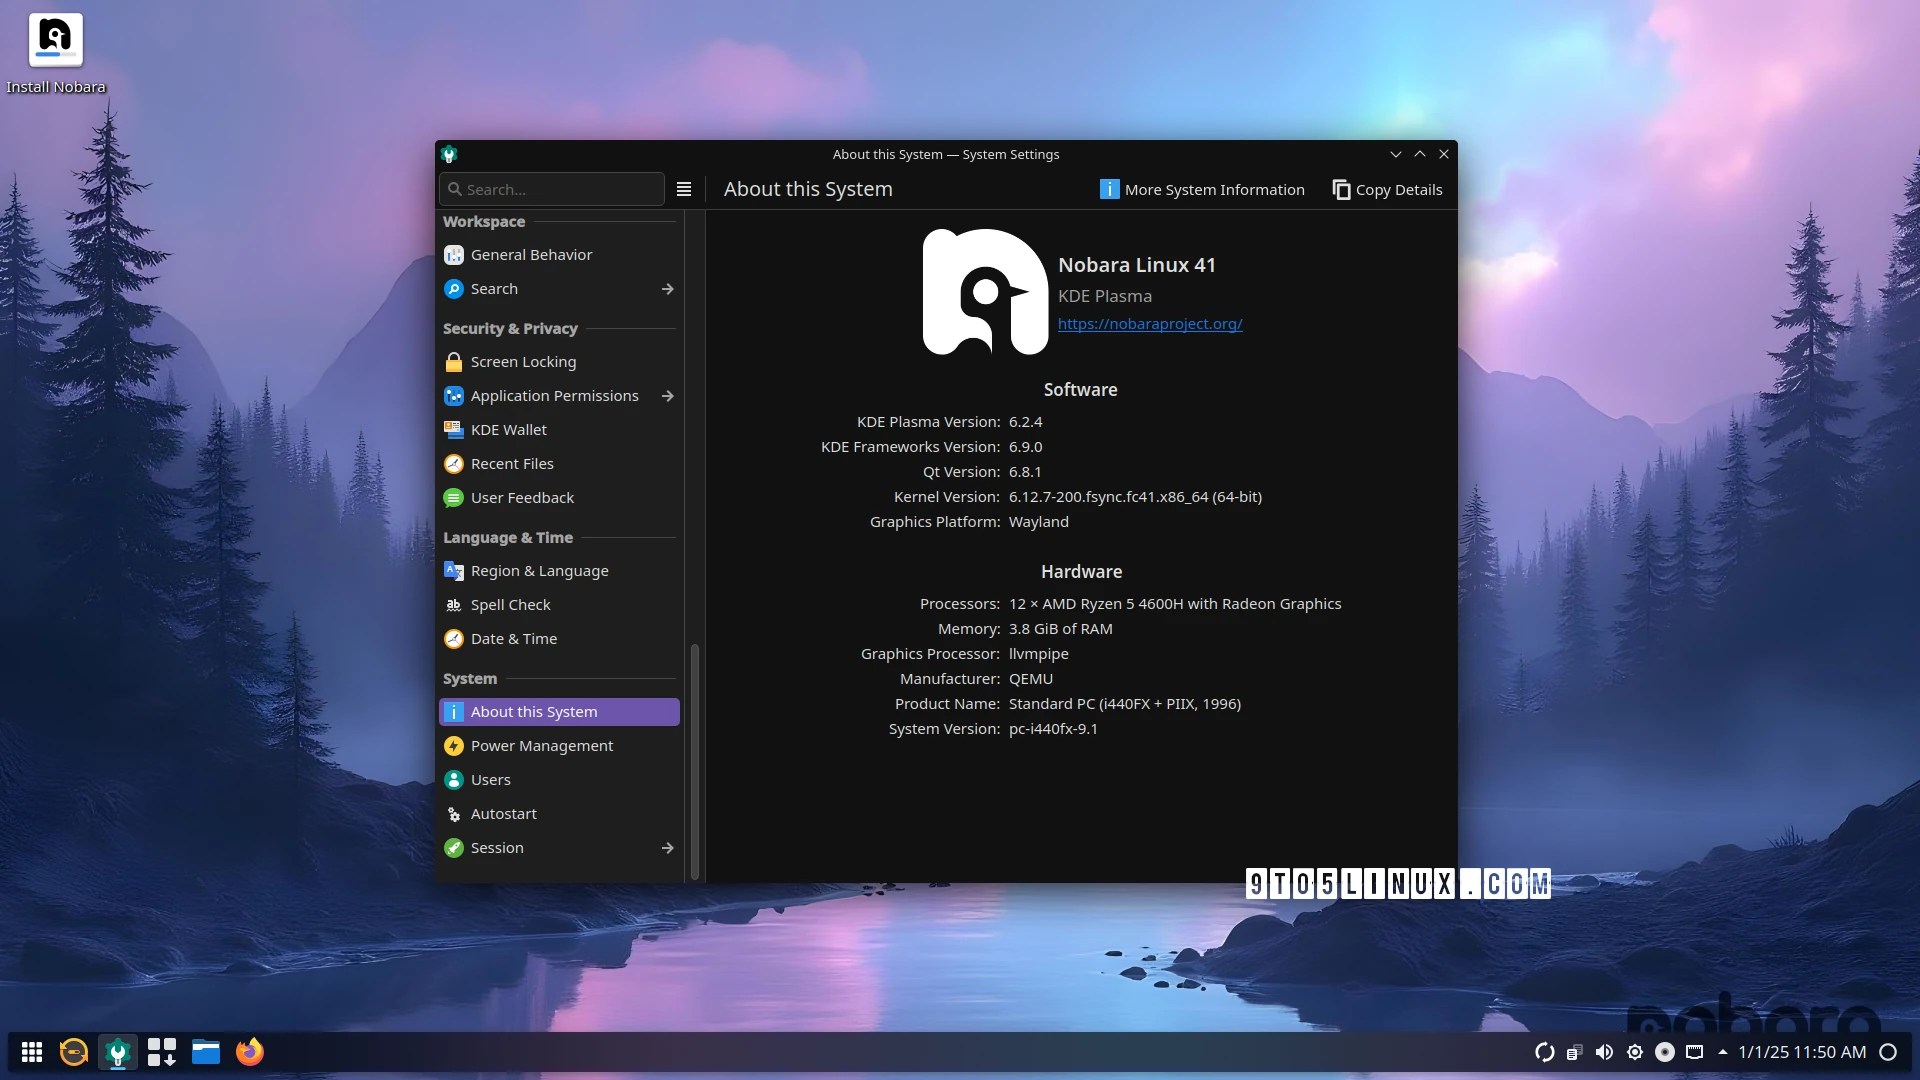
Task: Show hidden system tray icons arrow
Action: click(1722, 1052)
